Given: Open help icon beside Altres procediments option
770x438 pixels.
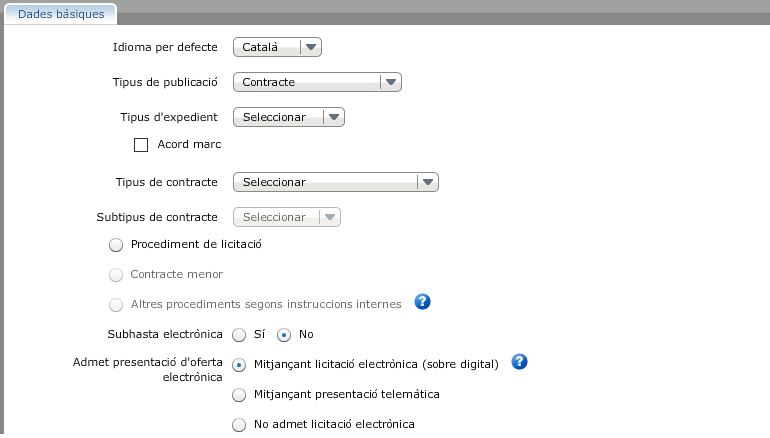Looking at the screenshot, I should pos(422,302).
